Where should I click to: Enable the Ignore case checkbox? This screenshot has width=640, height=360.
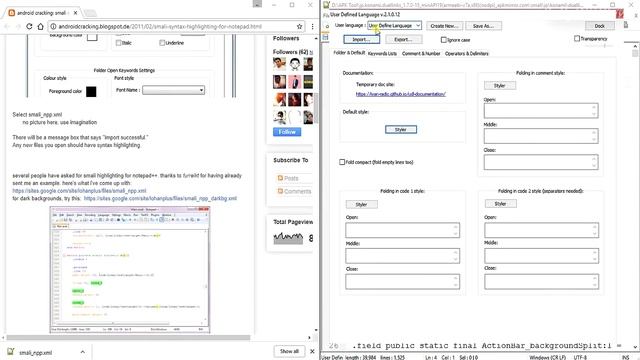point(444,40)
